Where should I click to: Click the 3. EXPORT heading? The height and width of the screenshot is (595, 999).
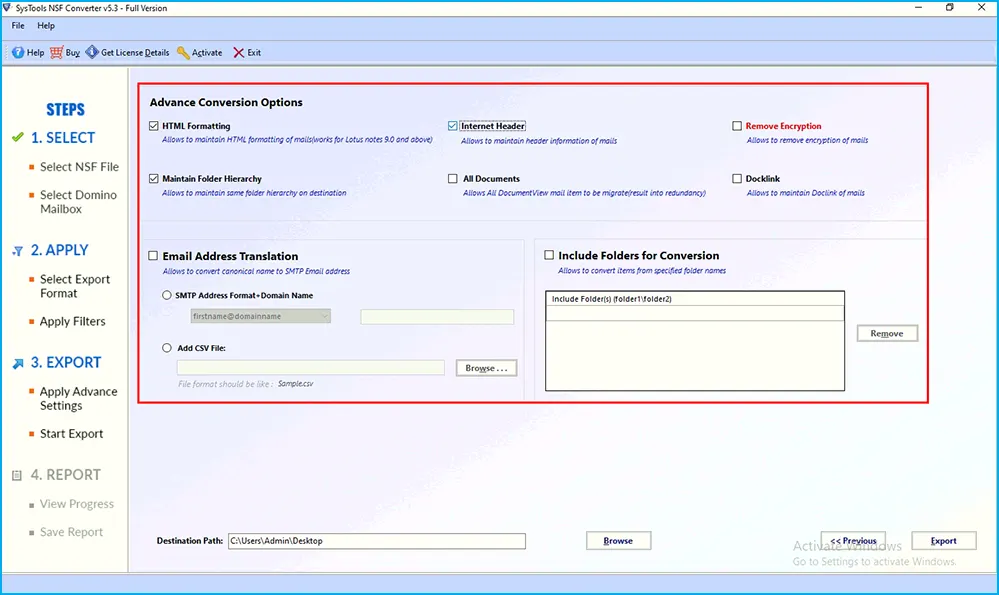[x=66, y=362]
